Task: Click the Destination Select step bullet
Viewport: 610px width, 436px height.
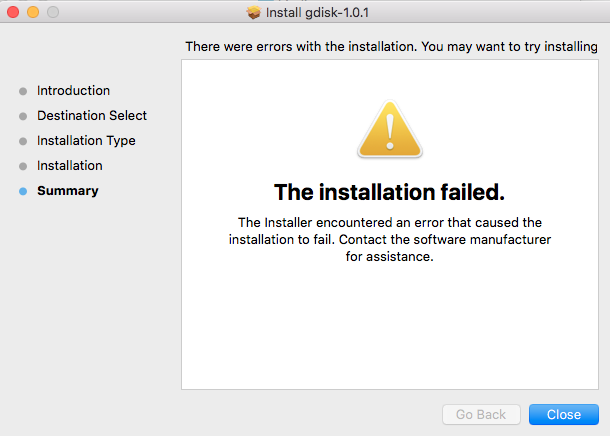Action: (x=23, y=116)
